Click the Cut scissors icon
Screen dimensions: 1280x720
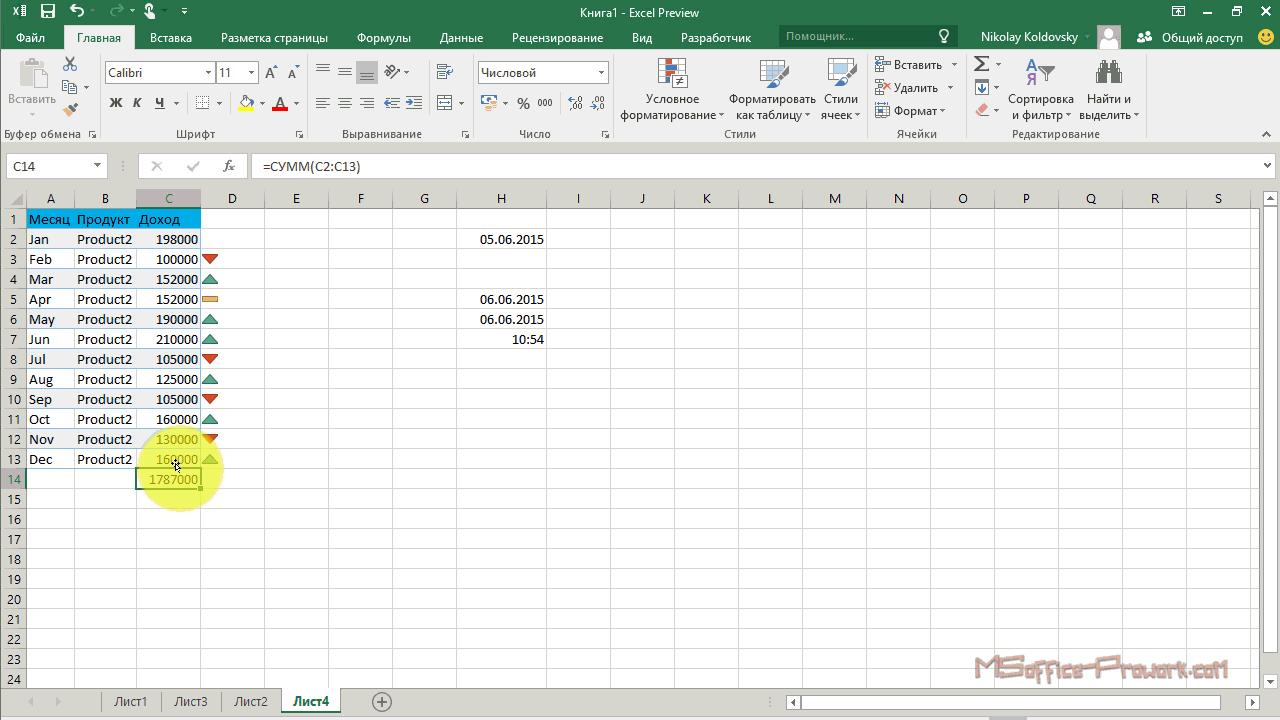click(x=70, y=64)
